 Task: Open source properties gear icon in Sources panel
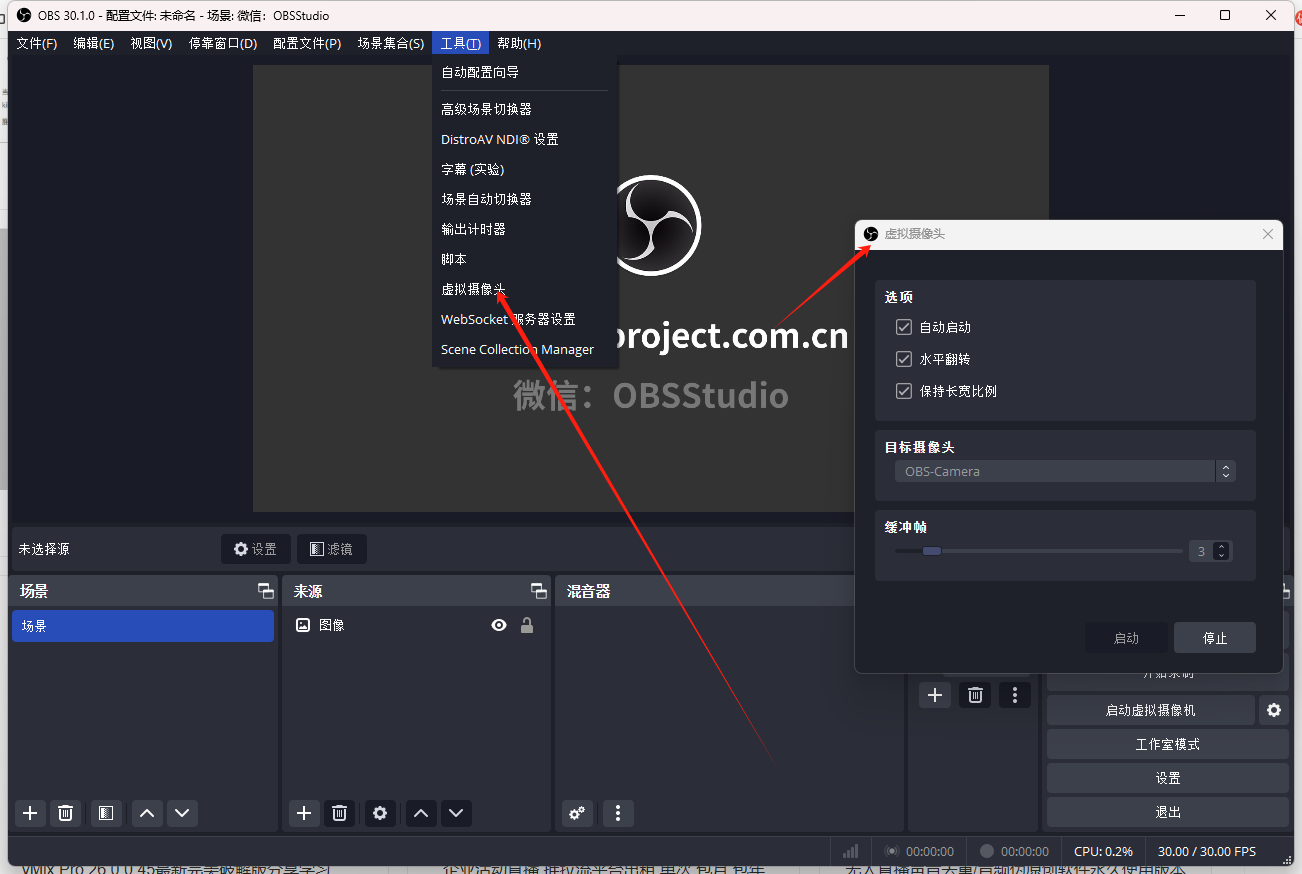[x=379, y=813]
